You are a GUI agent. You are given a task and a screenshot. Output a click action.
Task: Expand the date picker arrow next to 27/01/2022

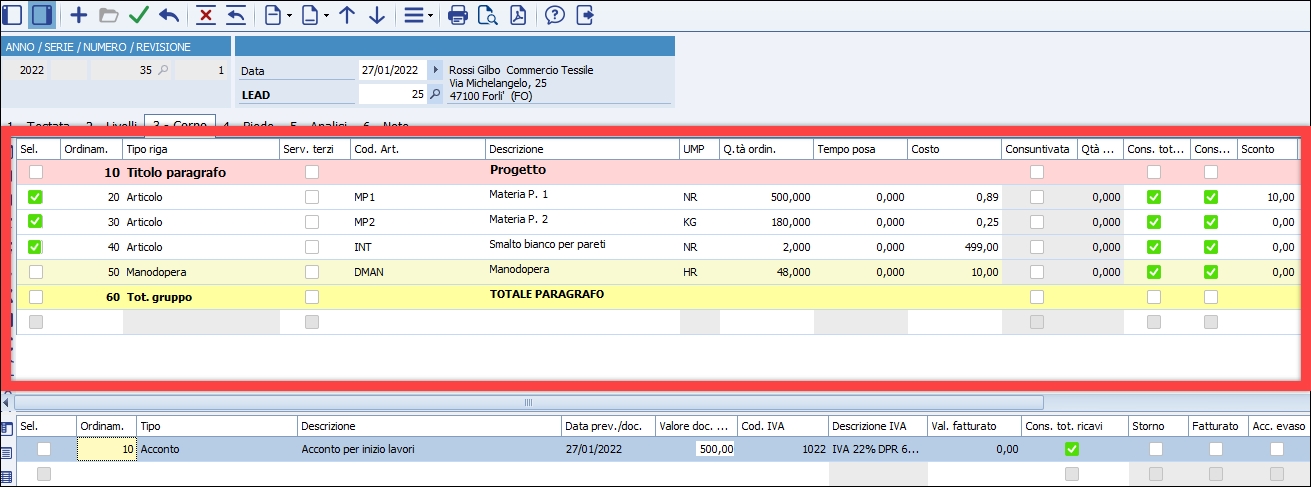coord(435,70)
